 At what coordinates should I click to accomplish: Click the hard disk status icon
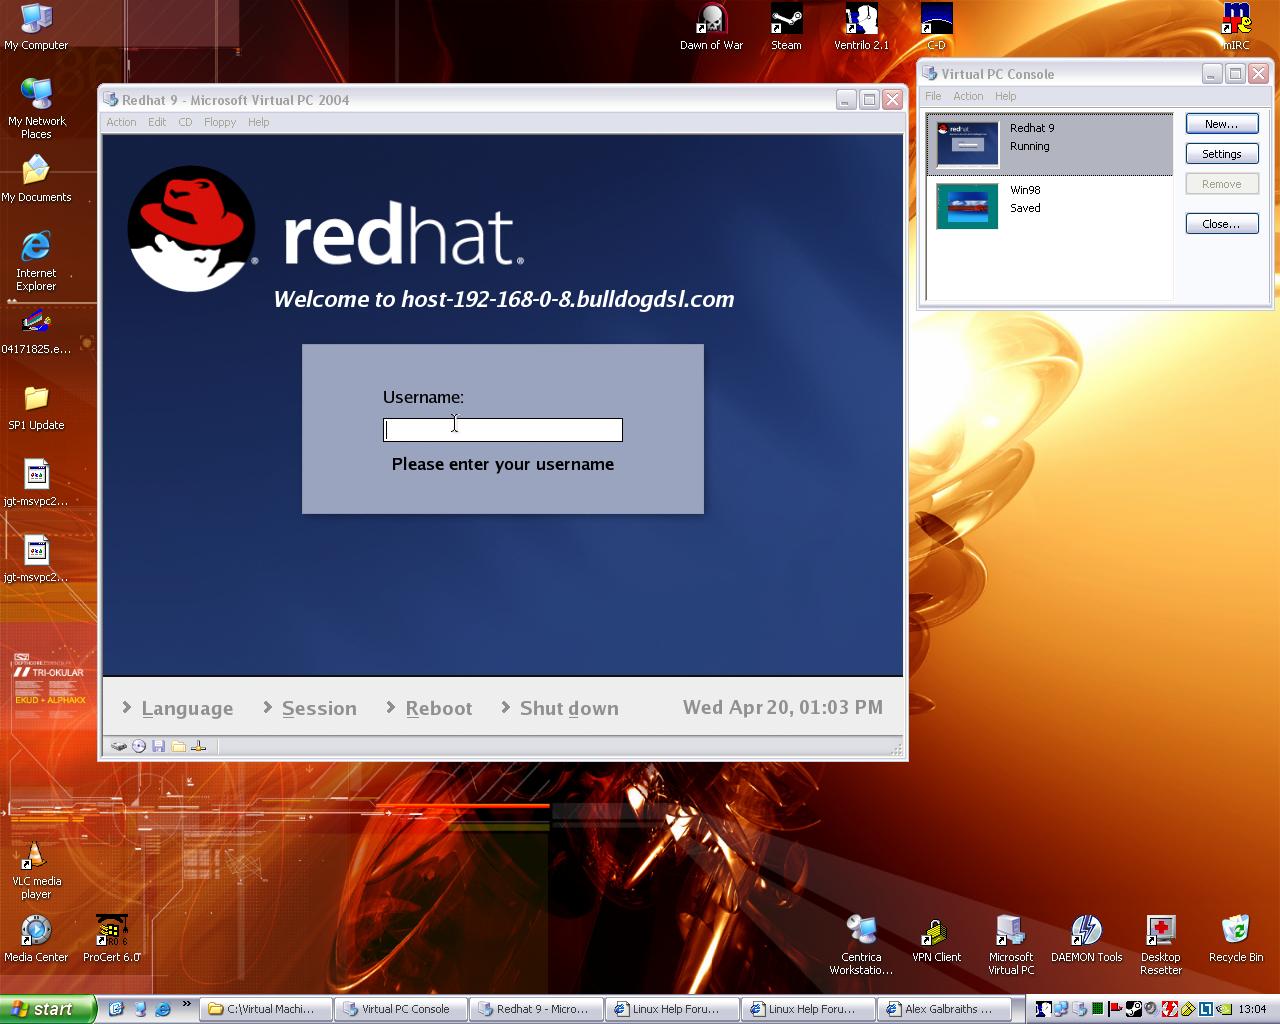coord(118,746)
